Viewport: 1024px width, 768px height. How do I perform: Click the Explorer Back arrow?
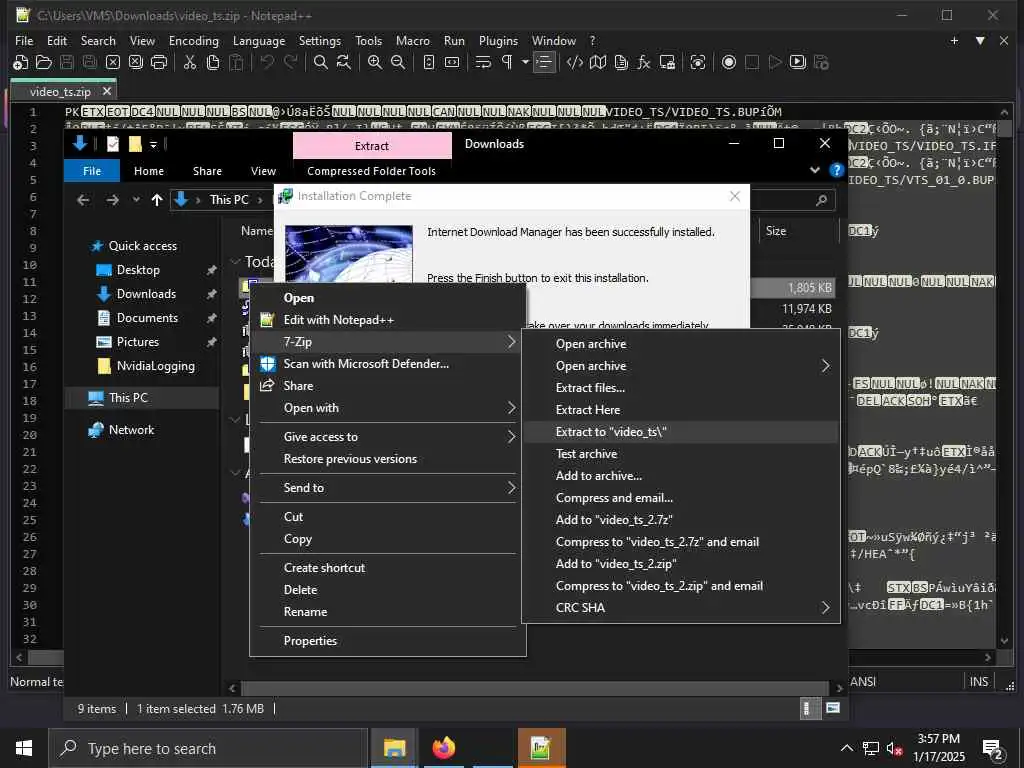pos(83,200)
